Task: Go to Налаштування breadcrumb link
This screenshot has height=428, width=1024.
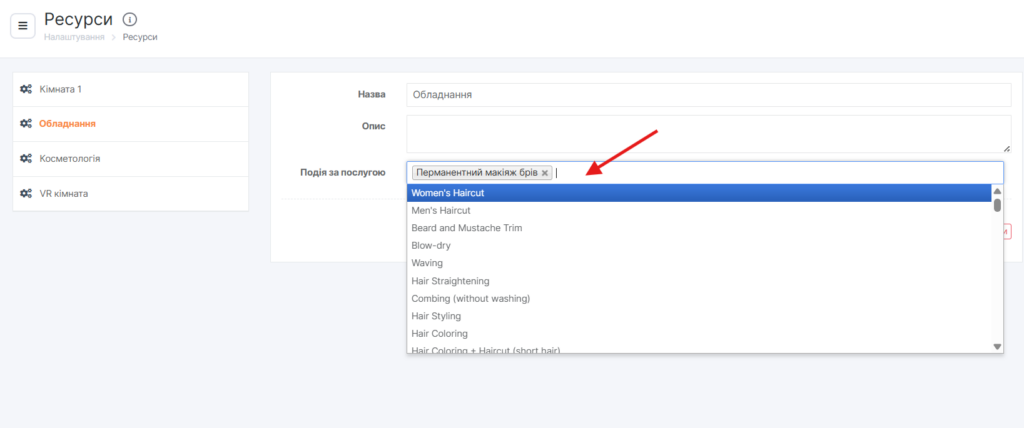Action: pyautogui.click(x=74, y=37)
